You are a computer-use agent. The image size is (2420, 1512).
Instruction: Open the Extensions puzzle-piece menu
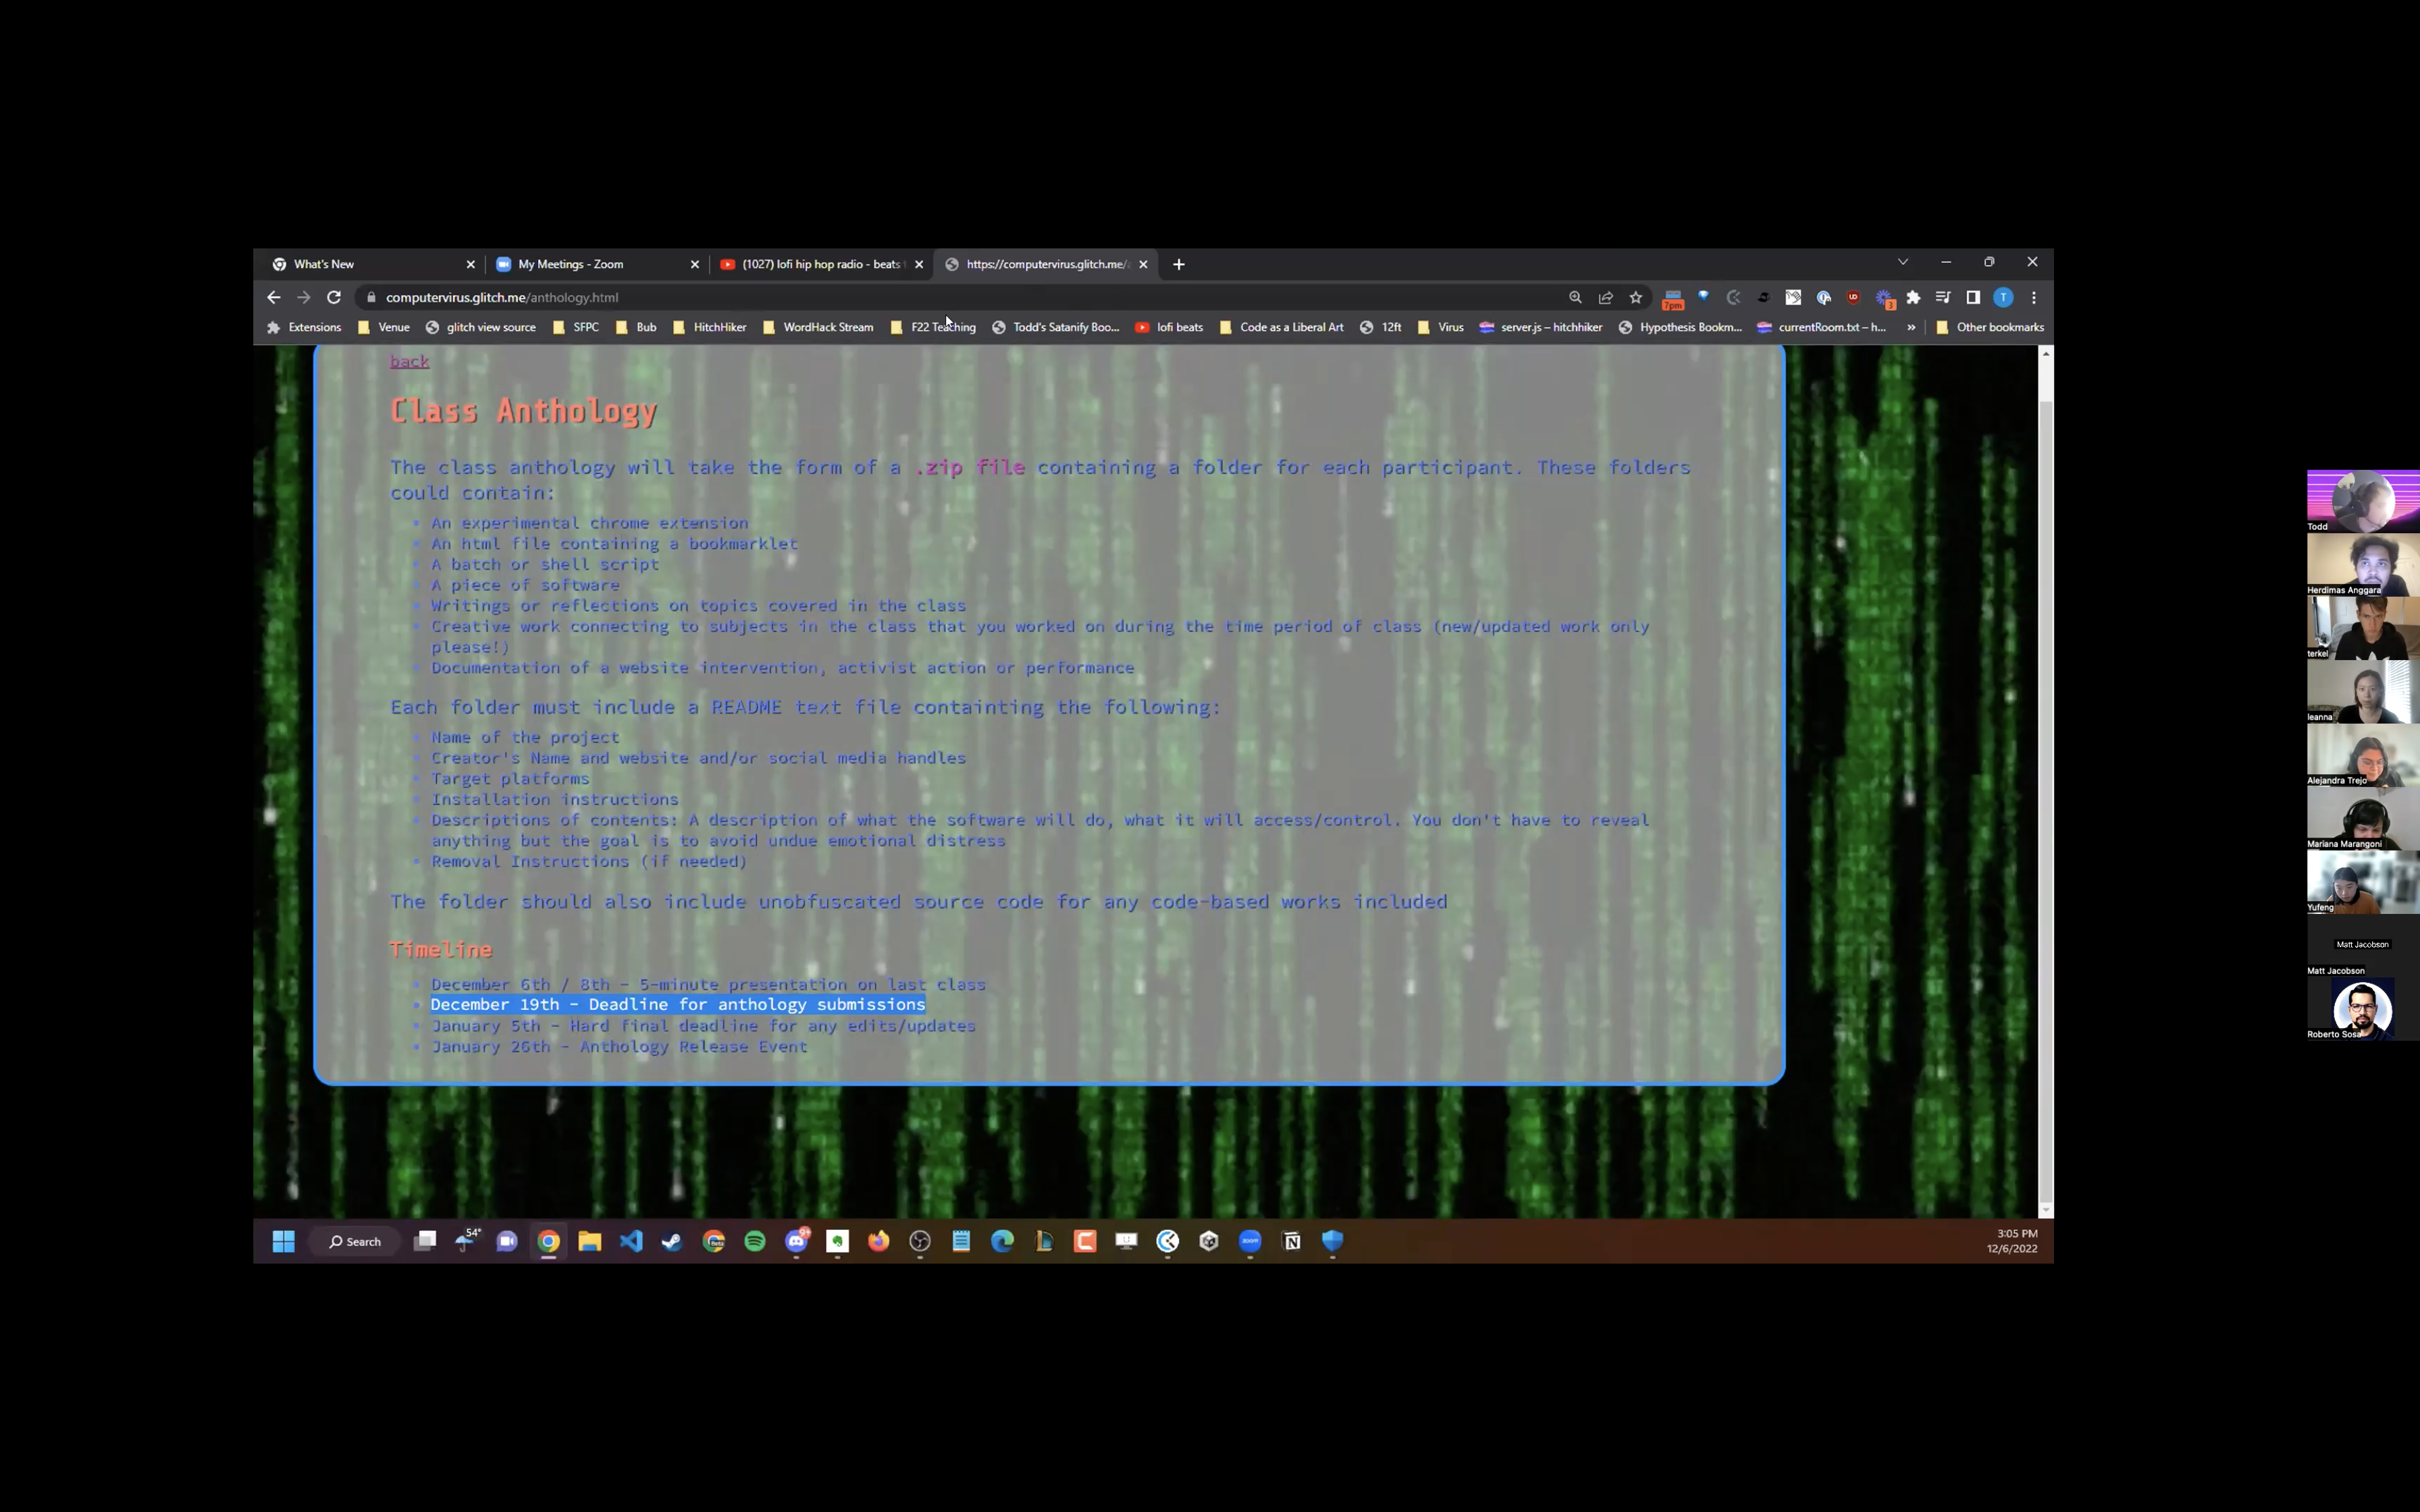pyautogui.click(x=1913, y=297)
